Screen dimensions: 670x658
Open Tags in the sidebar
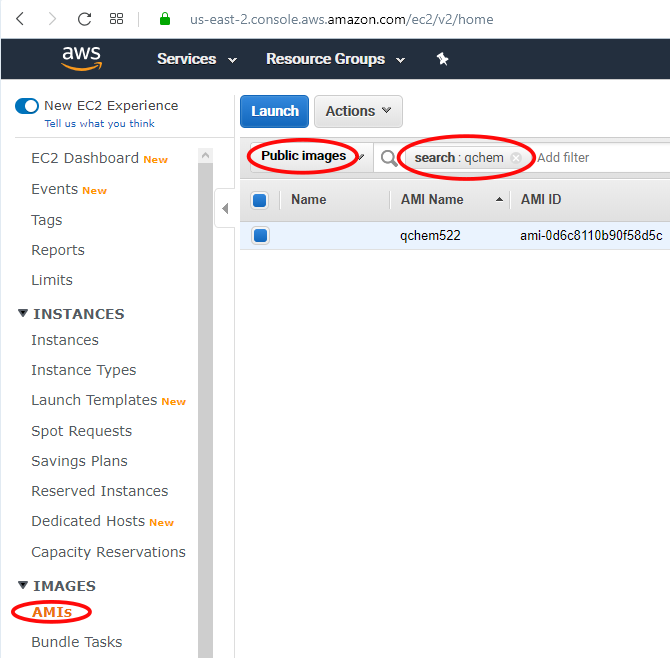[x=47, y=220]
